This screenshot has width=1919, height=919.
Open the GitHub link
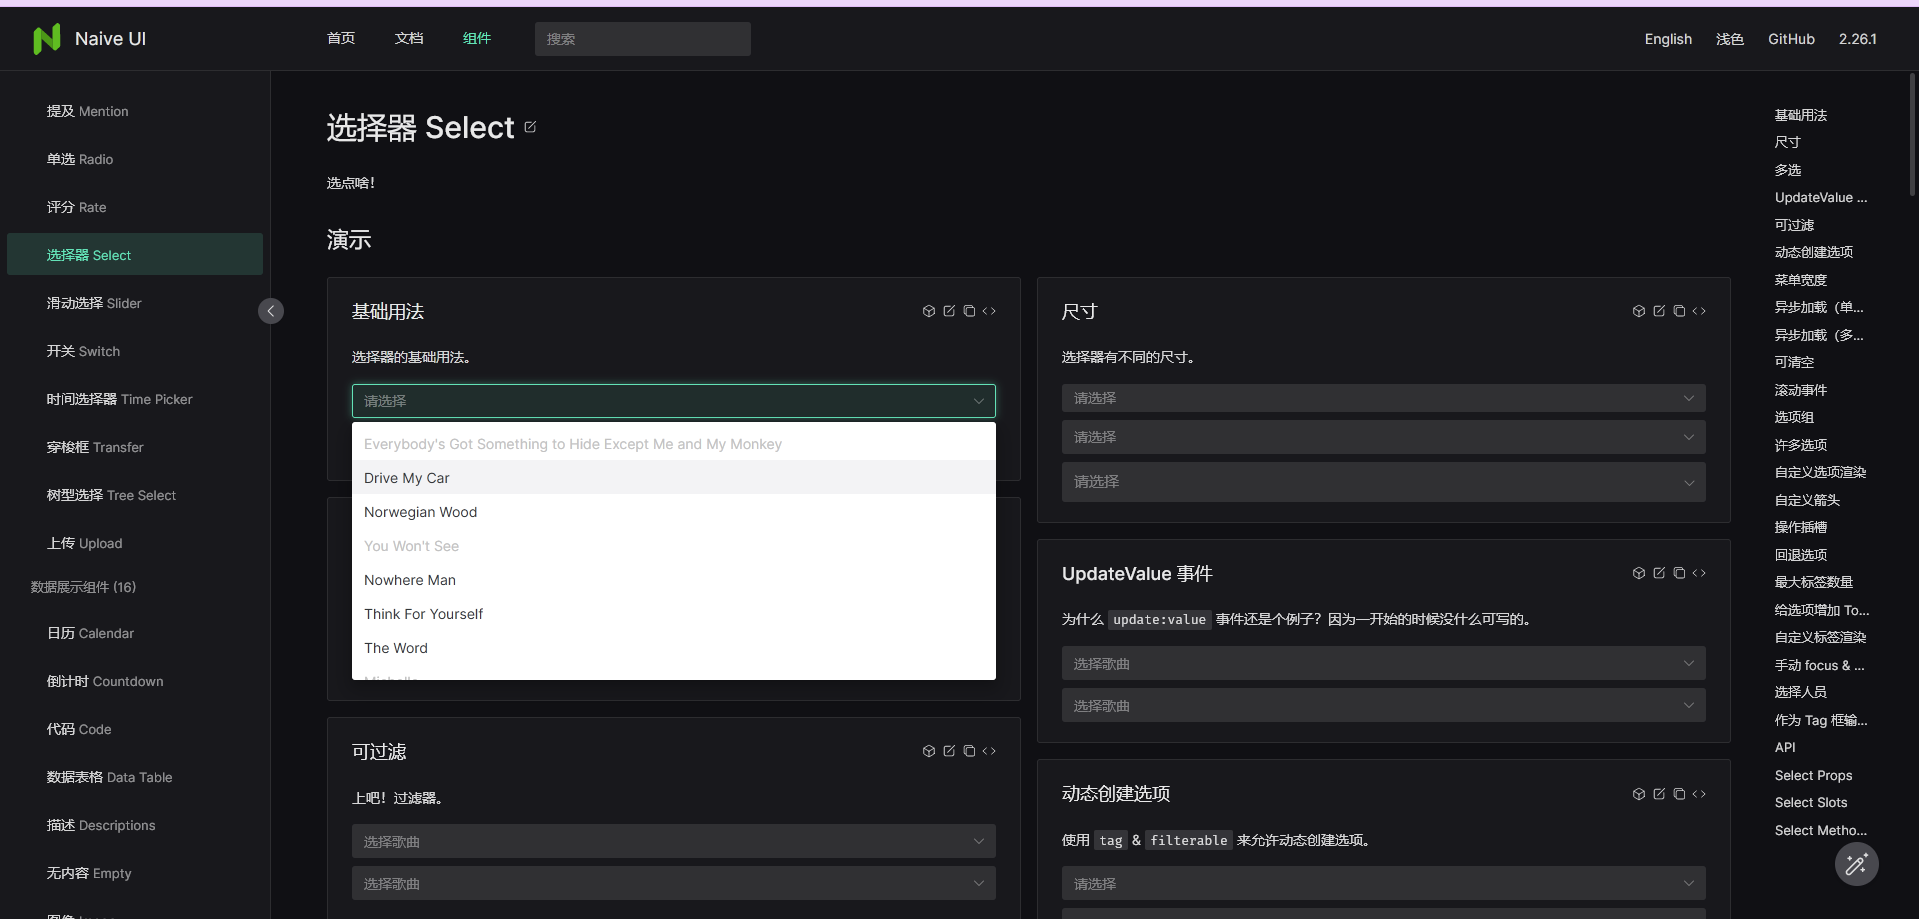1791,39
